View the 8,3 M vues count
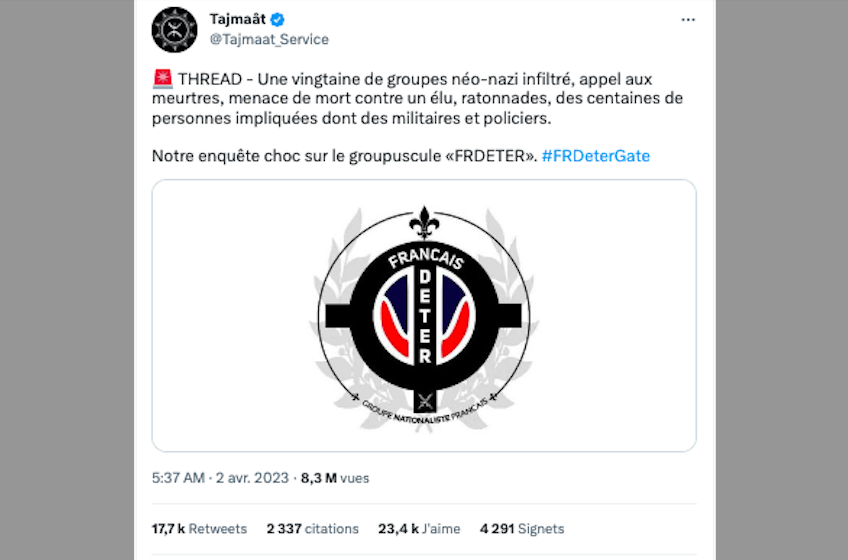Viewport: 848px width, 560px height. (335, 478)
